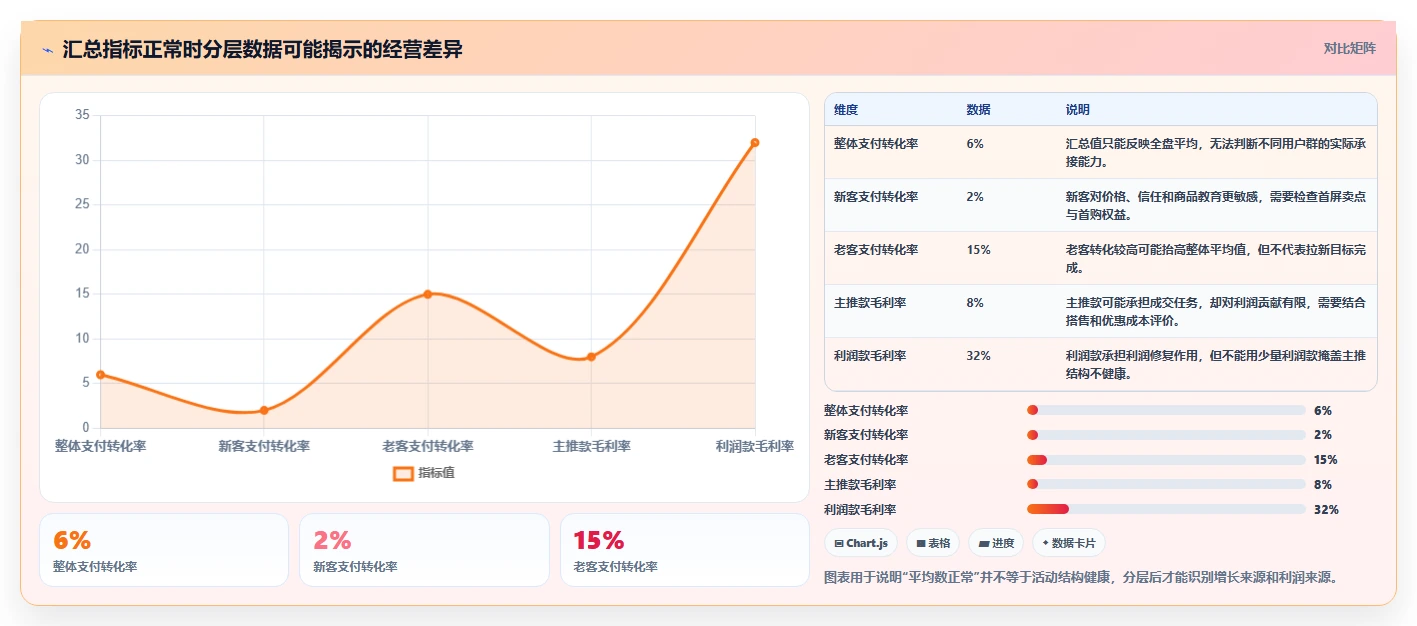The width and height of the screenshot is (1417, 626).
Task: Click the chart data point for 新客支付转化率
Action: coord(264,410)
